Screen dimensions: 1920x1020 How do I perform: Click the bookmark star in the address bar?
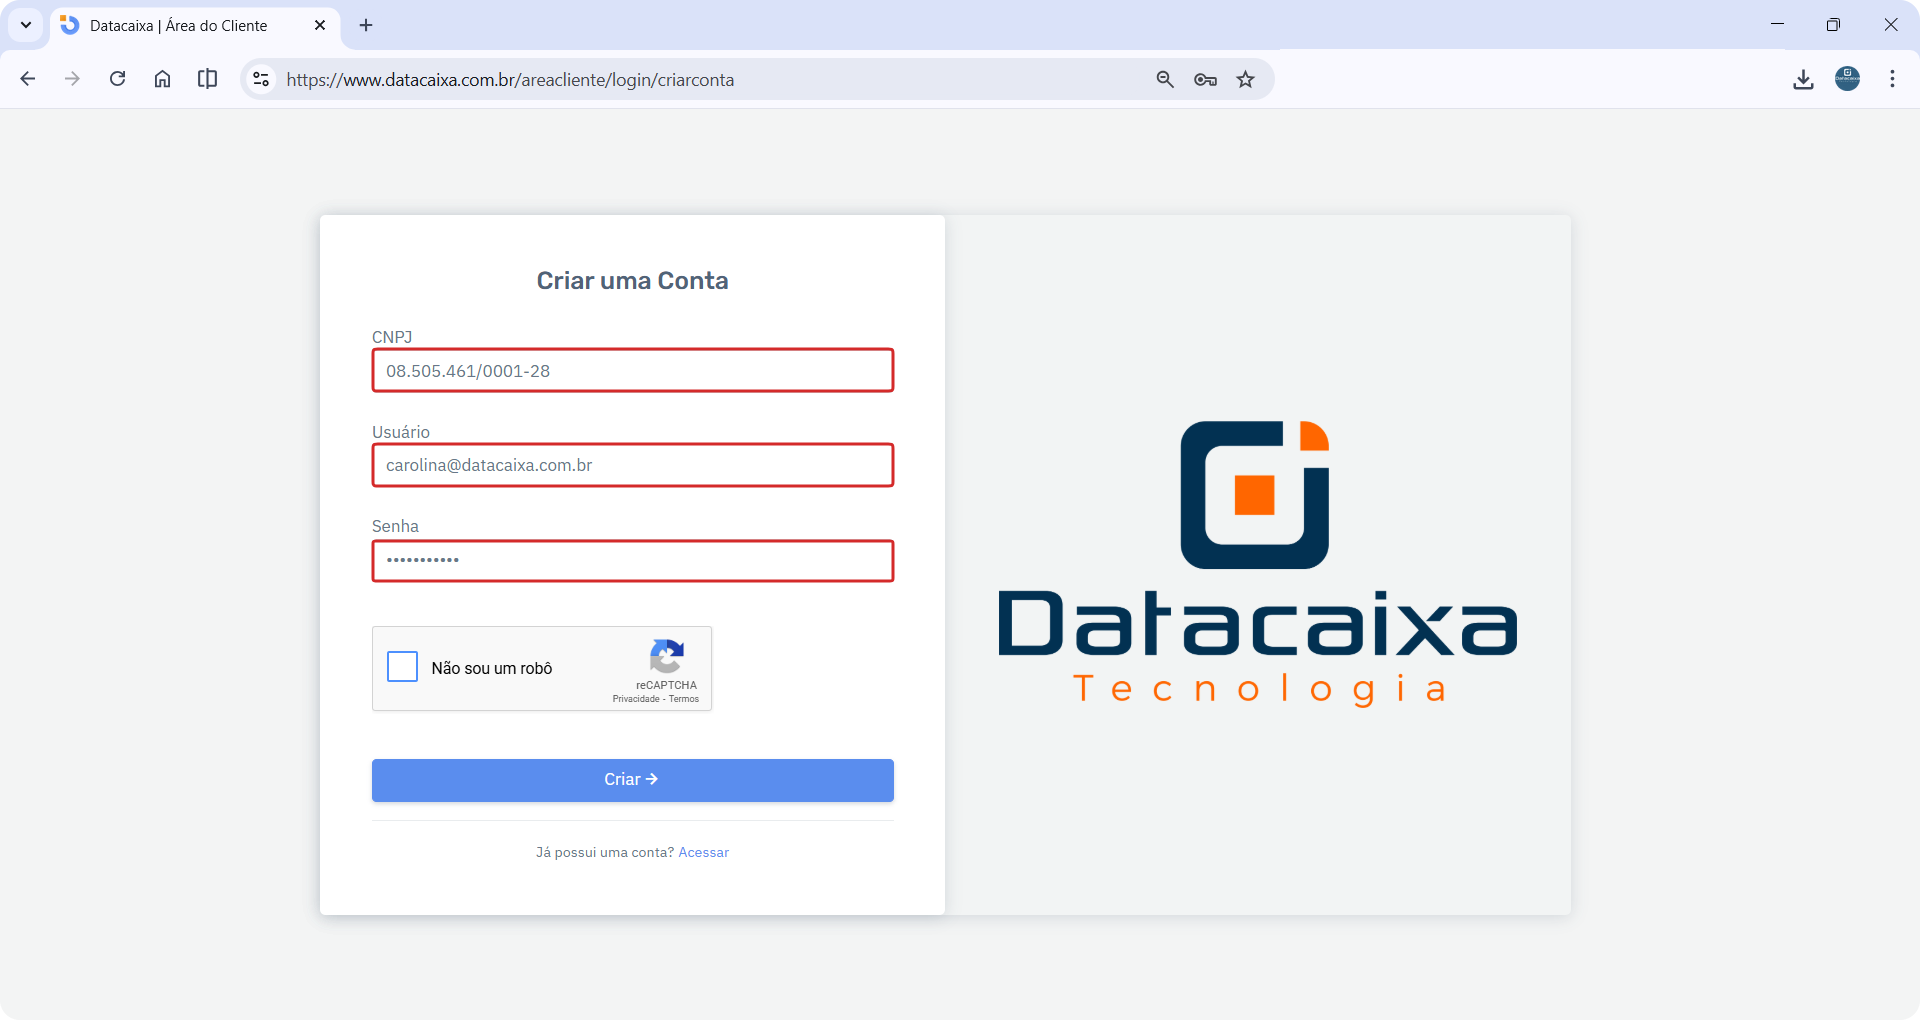[1245, 79]
